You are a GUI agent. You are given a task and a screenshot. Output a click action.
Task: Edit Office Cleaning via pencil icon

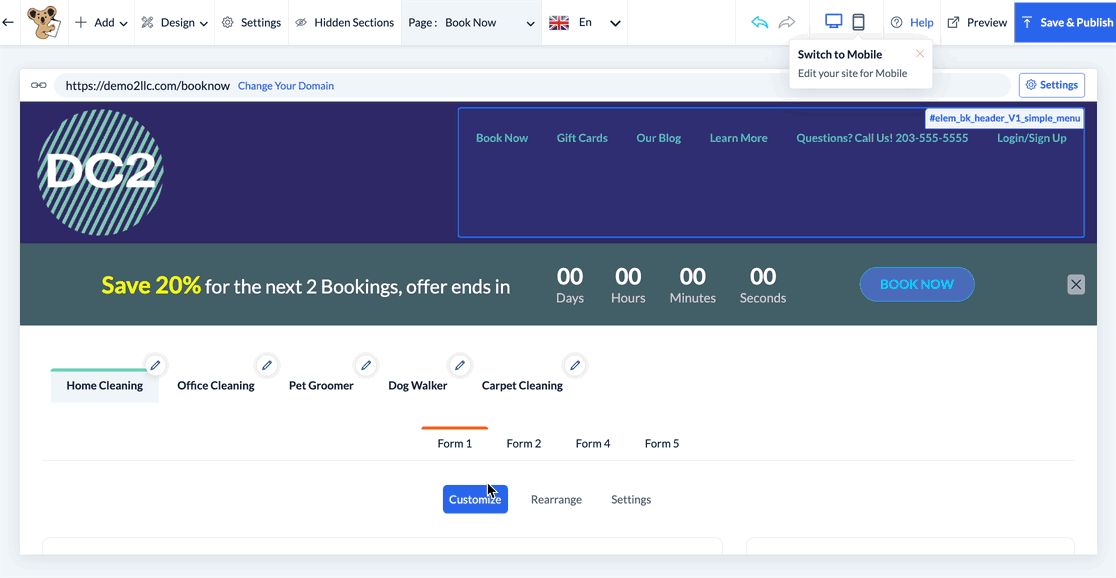[266, 365]
